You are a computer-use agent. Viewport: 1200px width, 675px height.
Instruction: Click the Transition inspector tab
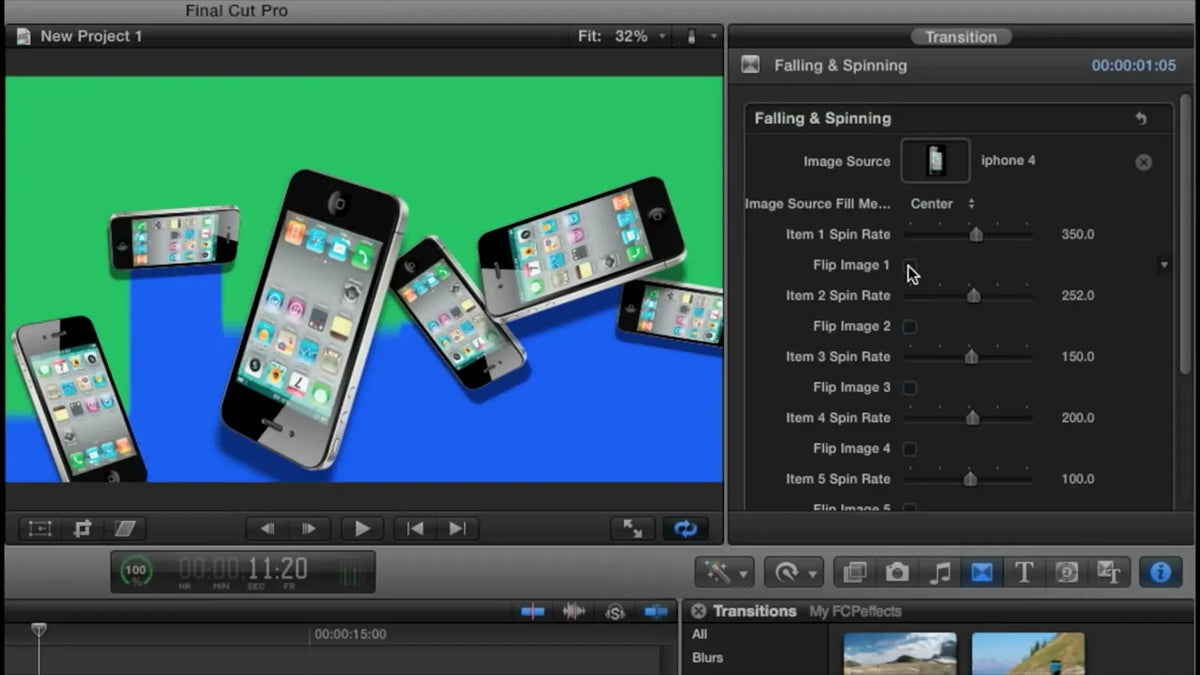pyautogui.click(x=961, y=37)
